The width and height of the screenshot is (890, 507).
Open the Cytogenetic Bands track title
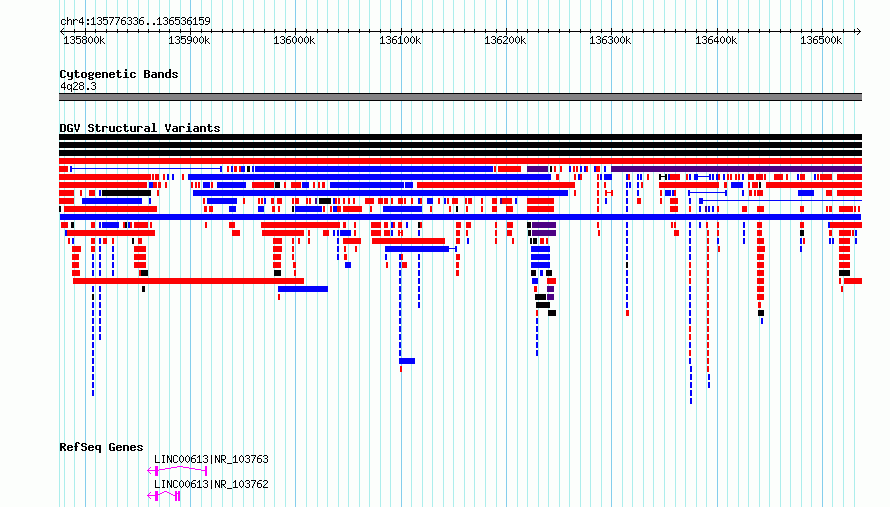pos(119,74)
